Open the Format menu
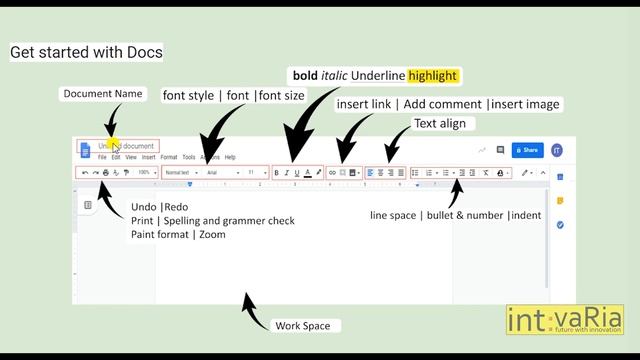The height and width of the screenshot is (360, 640). tap(169, 157)
